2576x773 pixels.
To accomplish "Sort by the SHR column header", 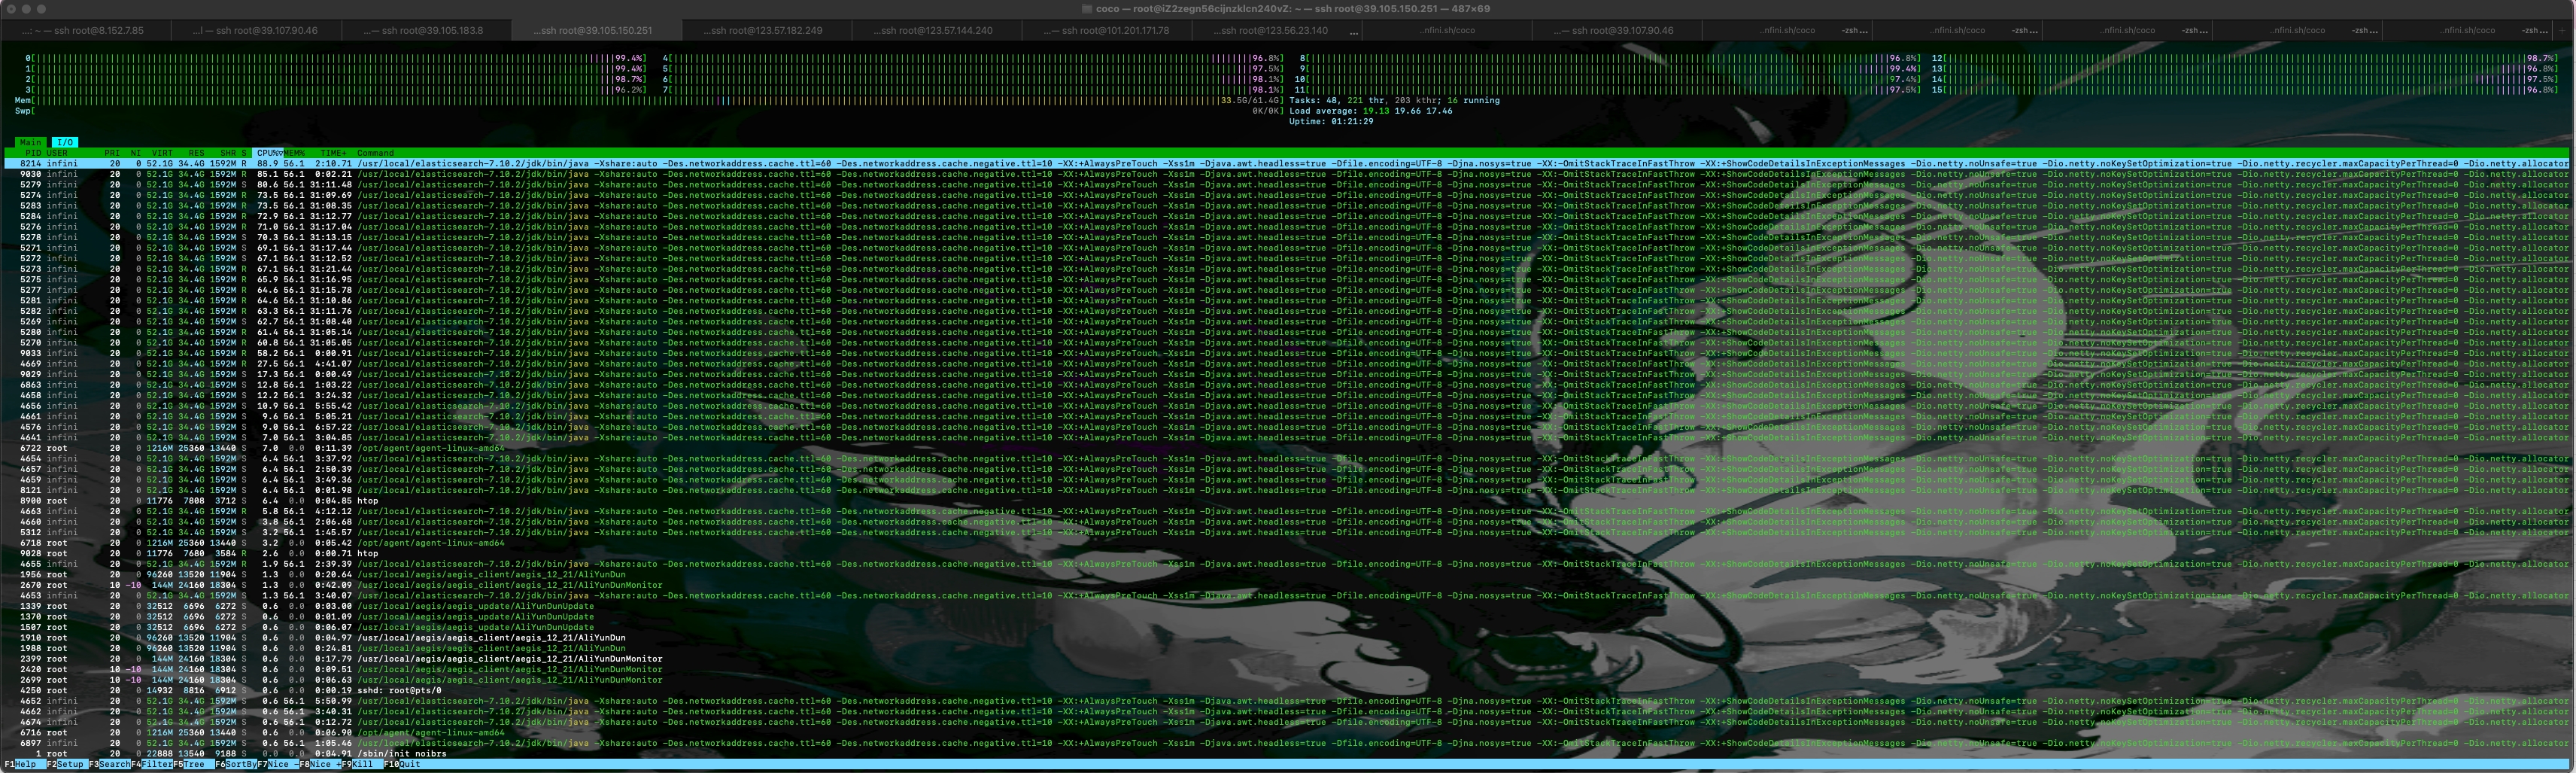I will pos(229,153).
